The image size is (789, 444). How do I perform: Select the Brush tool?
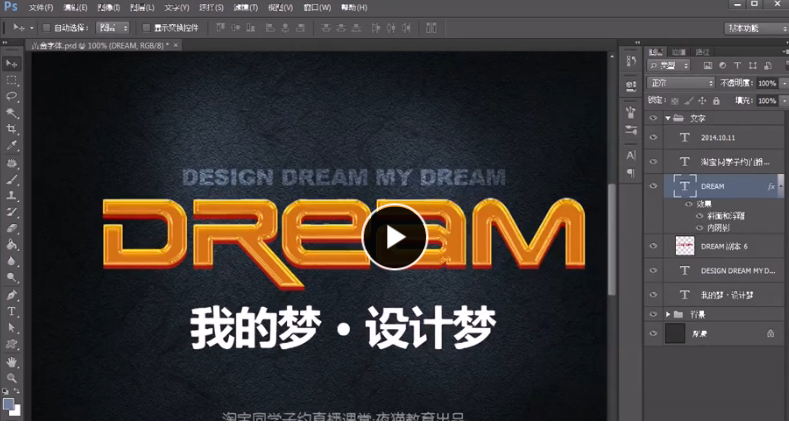pyautogui.click(x=11, y=179)
